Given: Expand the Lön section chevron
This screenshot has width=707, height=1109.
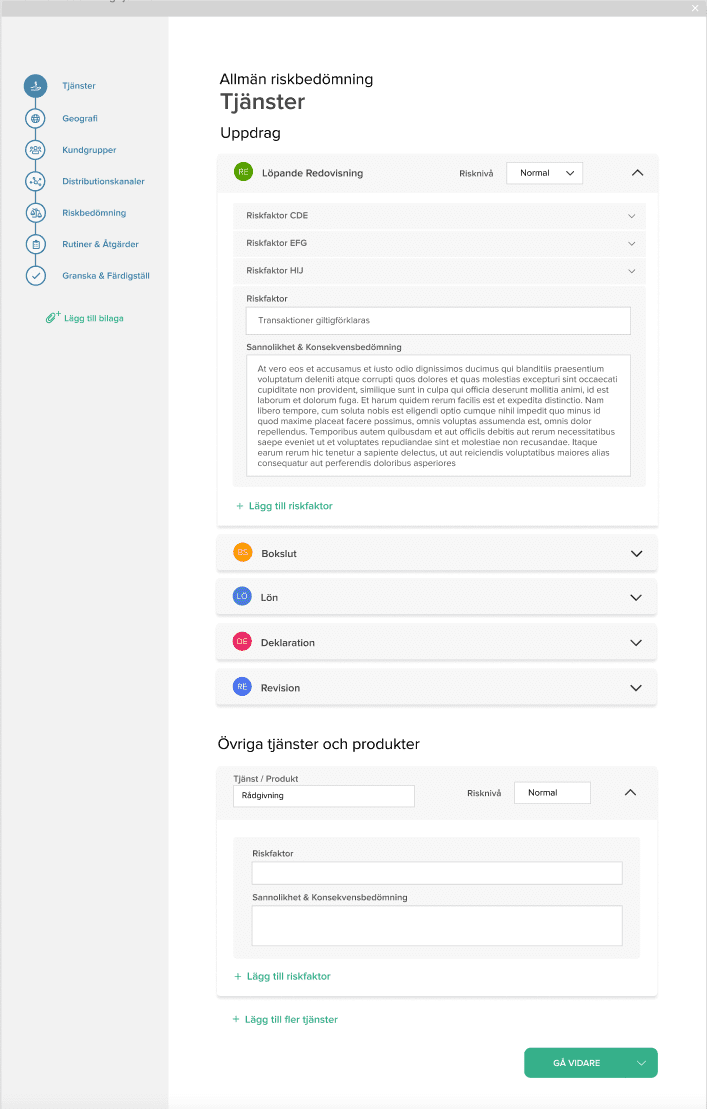Looking at the screenshot, I should 635,598.
